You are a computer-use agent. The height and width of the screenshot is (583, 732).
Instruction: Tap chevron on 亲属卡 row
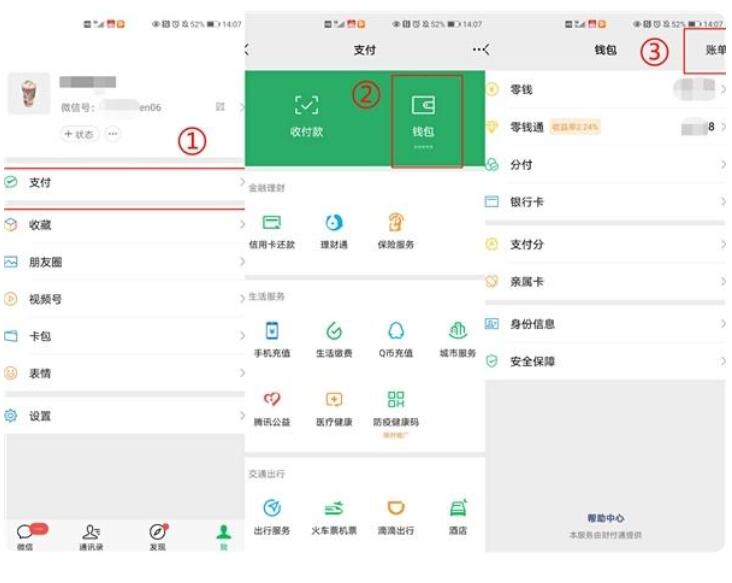point(723,281)
